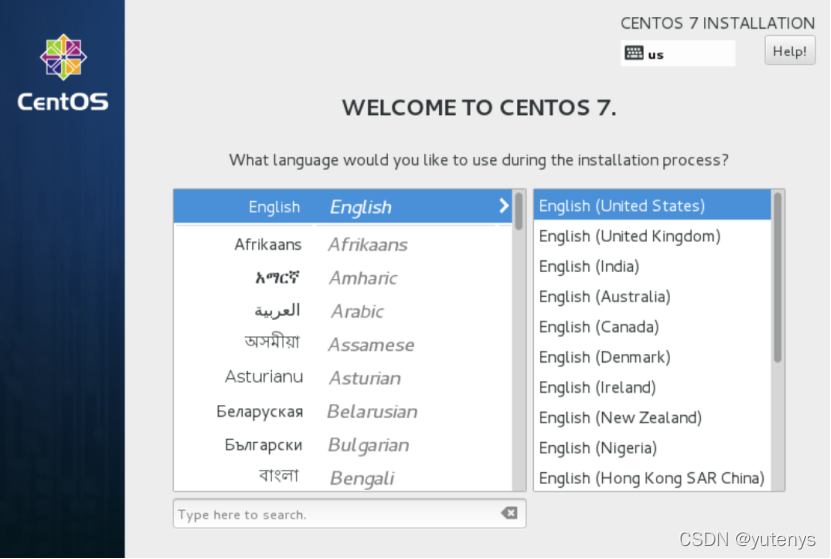Pick Asturian from the language list

[343, 378]
